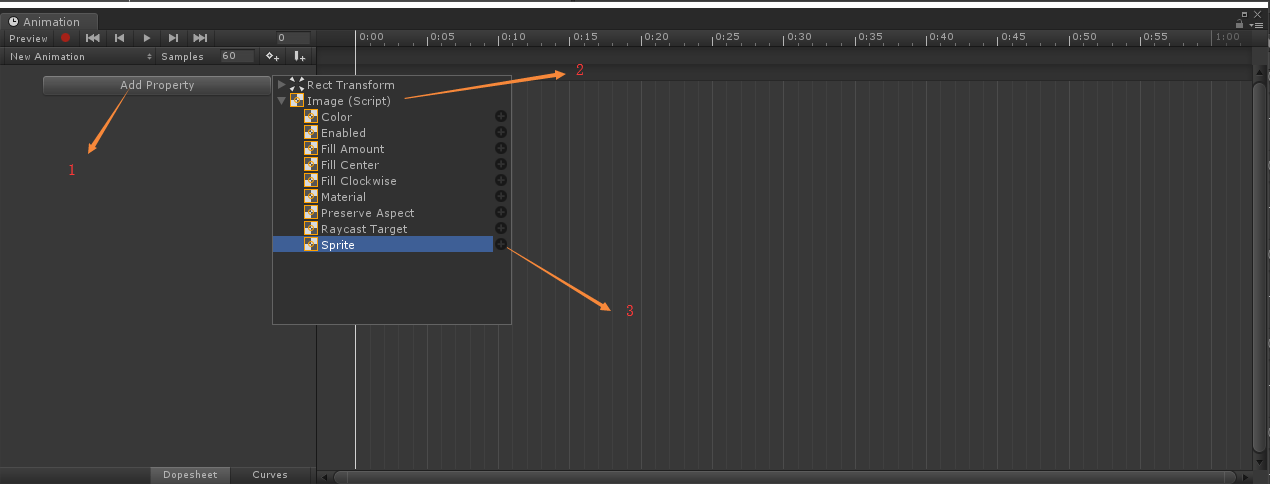The image size is (1270, 484).
Task: Select the Color property row
Action: coord(383,117)
